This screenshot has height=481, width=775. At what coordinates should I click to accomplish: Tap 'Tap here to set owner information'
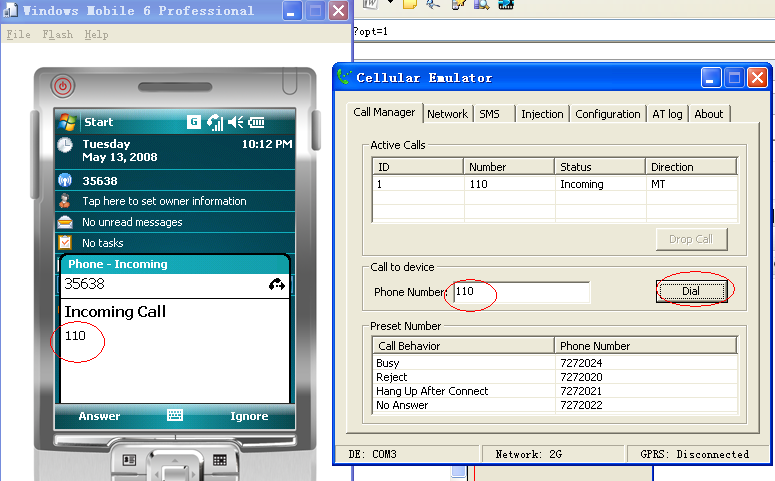[164, 201]
